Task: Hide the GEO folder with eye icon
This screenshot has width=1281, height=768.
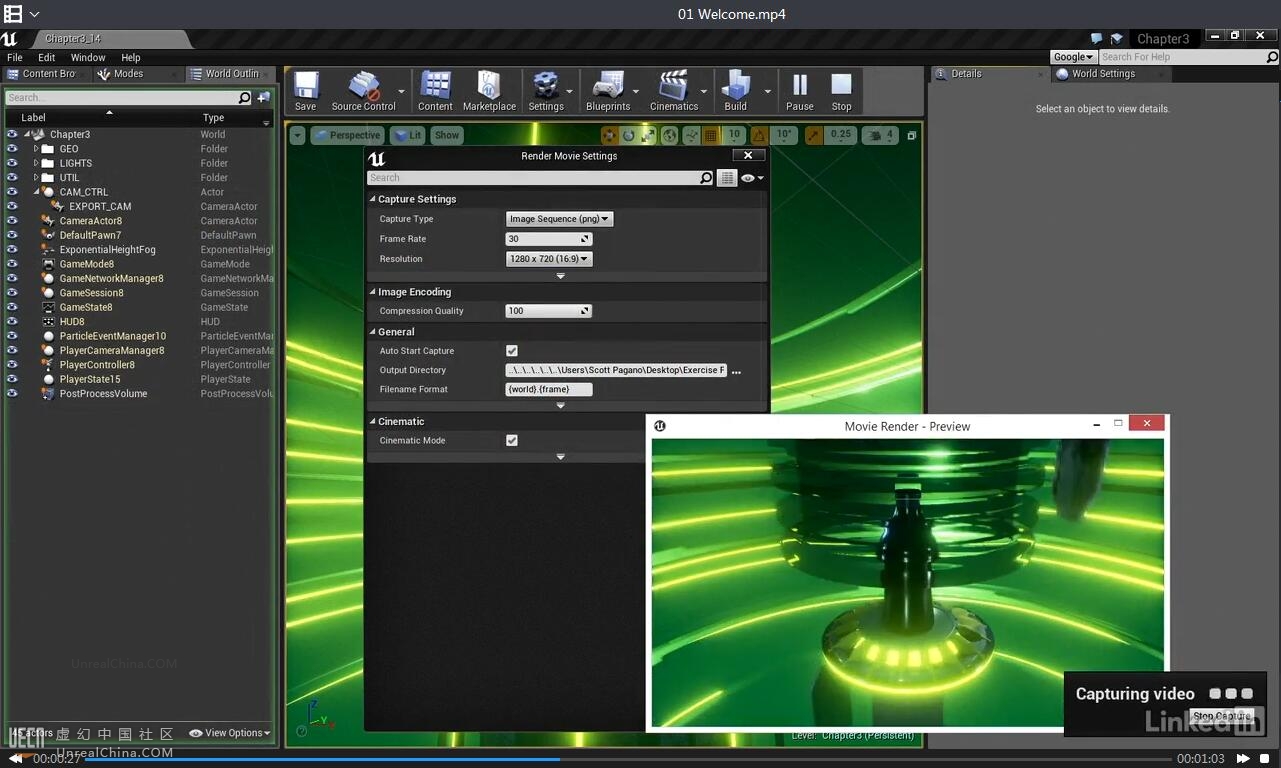Action: click(12, 149)
